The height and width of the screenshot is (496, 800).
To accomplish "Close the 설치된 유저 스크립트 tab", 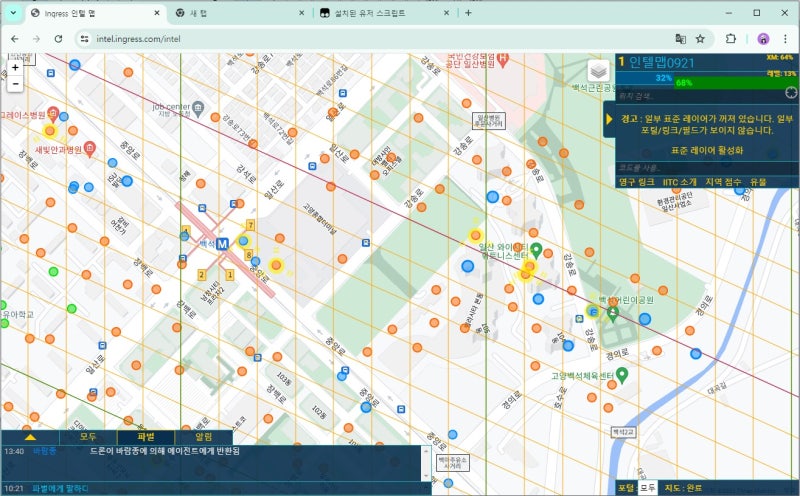I will [x=446, y=13].
